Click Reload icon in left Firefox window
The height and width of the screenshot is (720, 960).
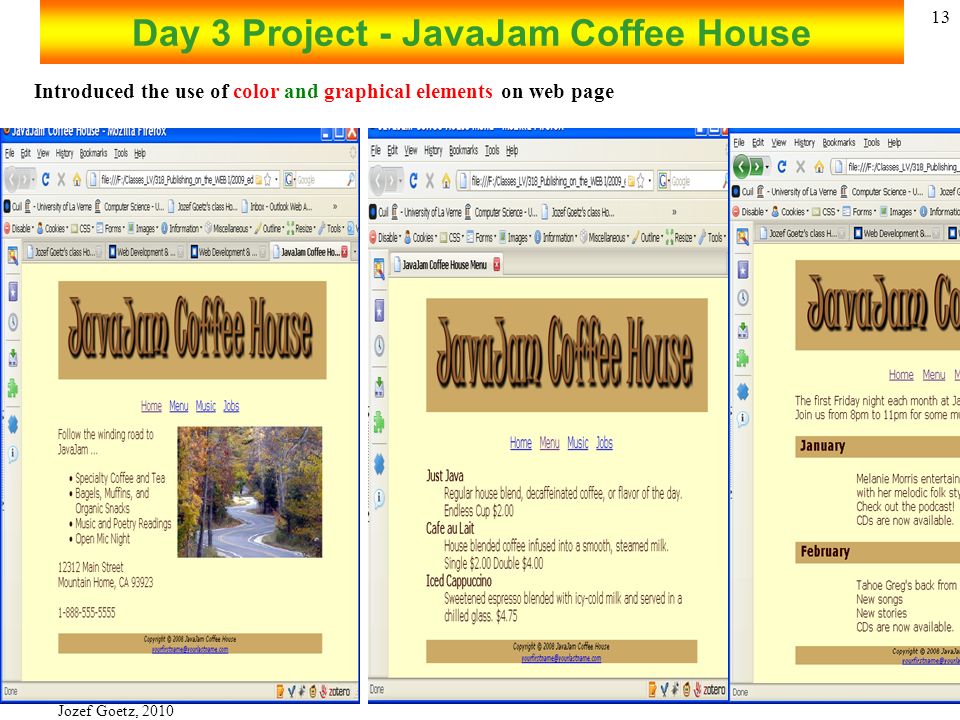tap(45, 179)
